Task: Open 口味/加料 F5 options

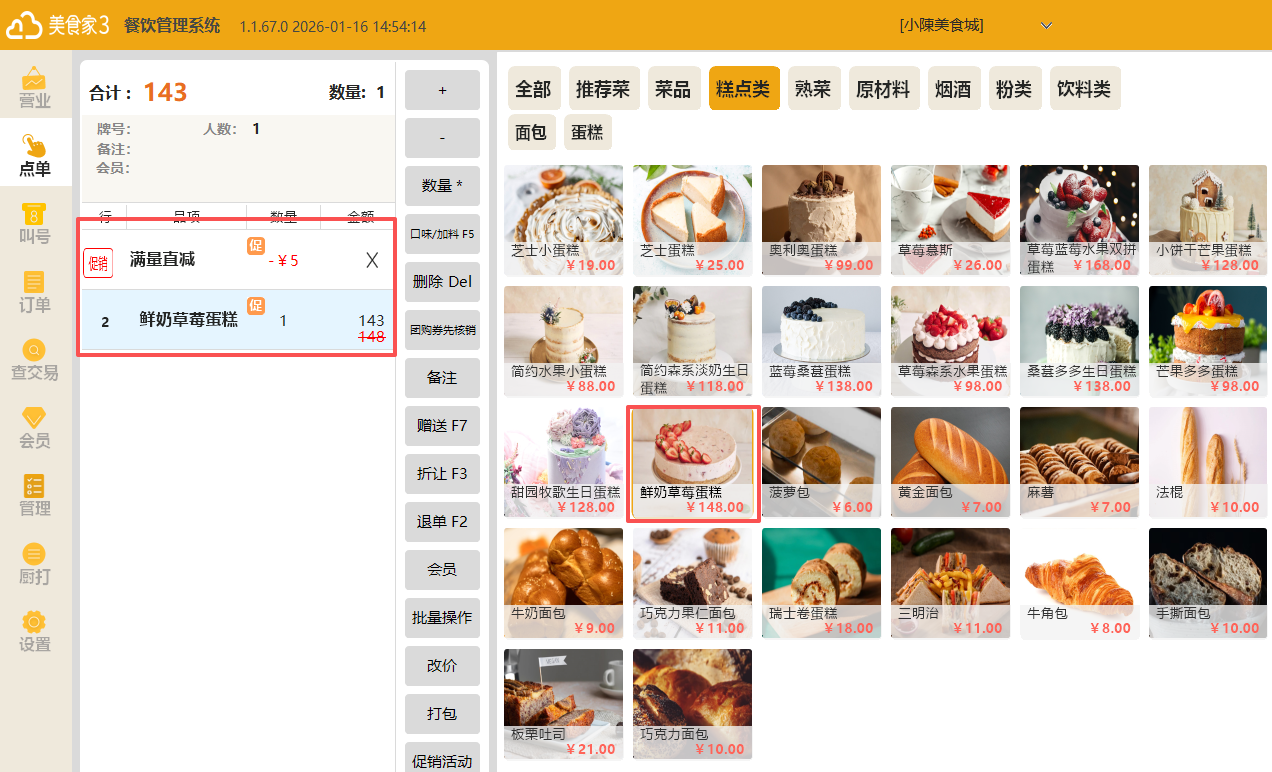Action: click(x=442, y=234)
